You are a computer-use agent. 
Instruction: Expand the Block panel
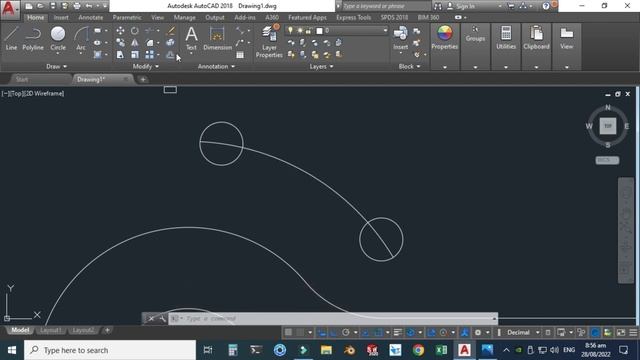coord(409,66)
